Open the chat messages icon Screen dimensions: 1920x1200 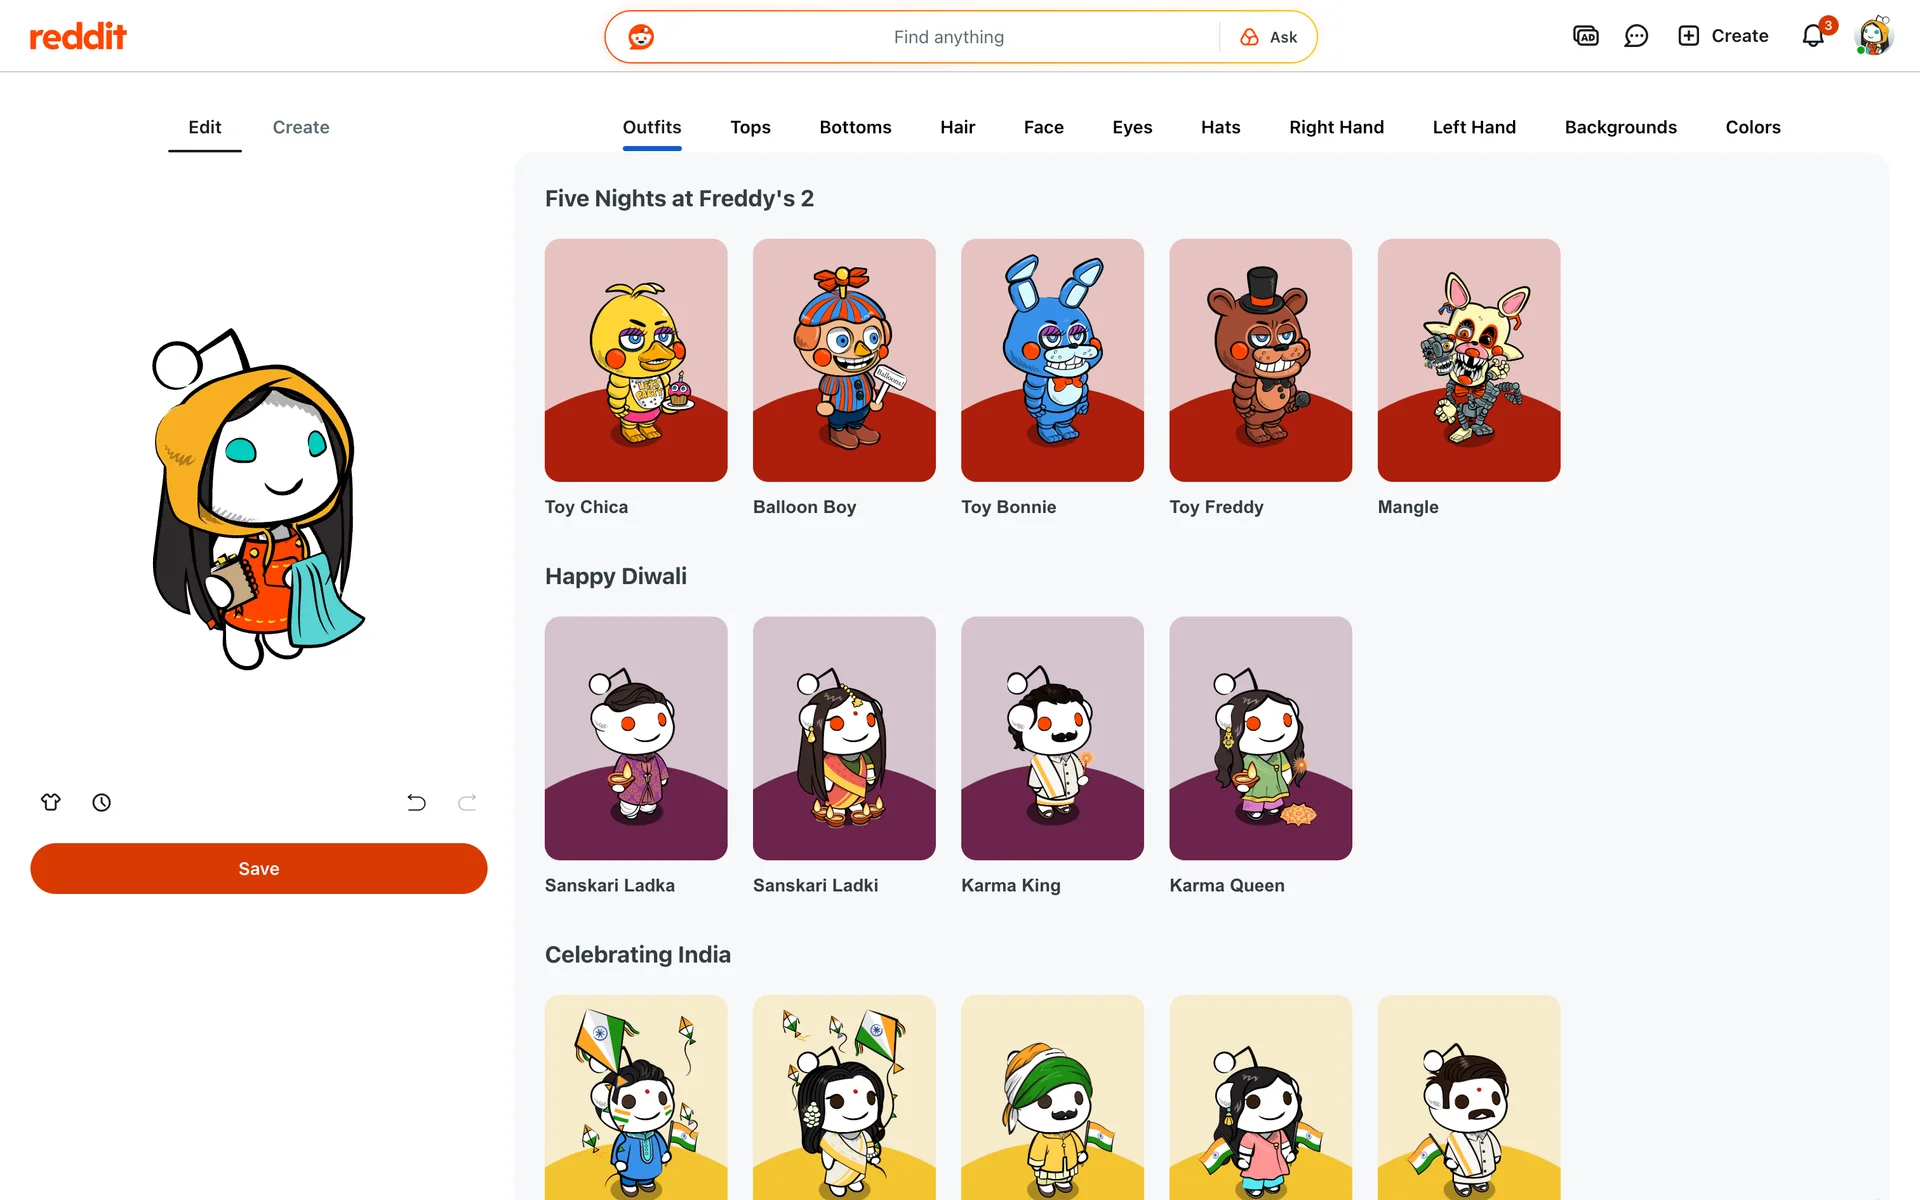tap(1636, 36)
